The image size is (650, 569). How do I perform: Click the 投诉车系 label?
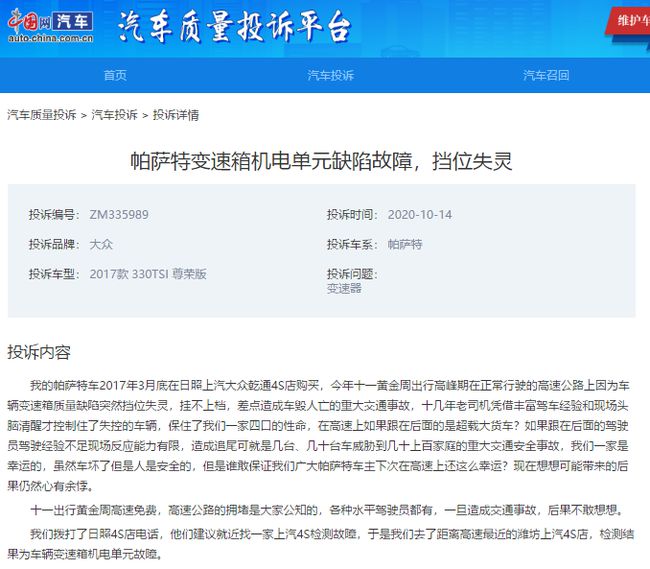[x=352, y=245]
